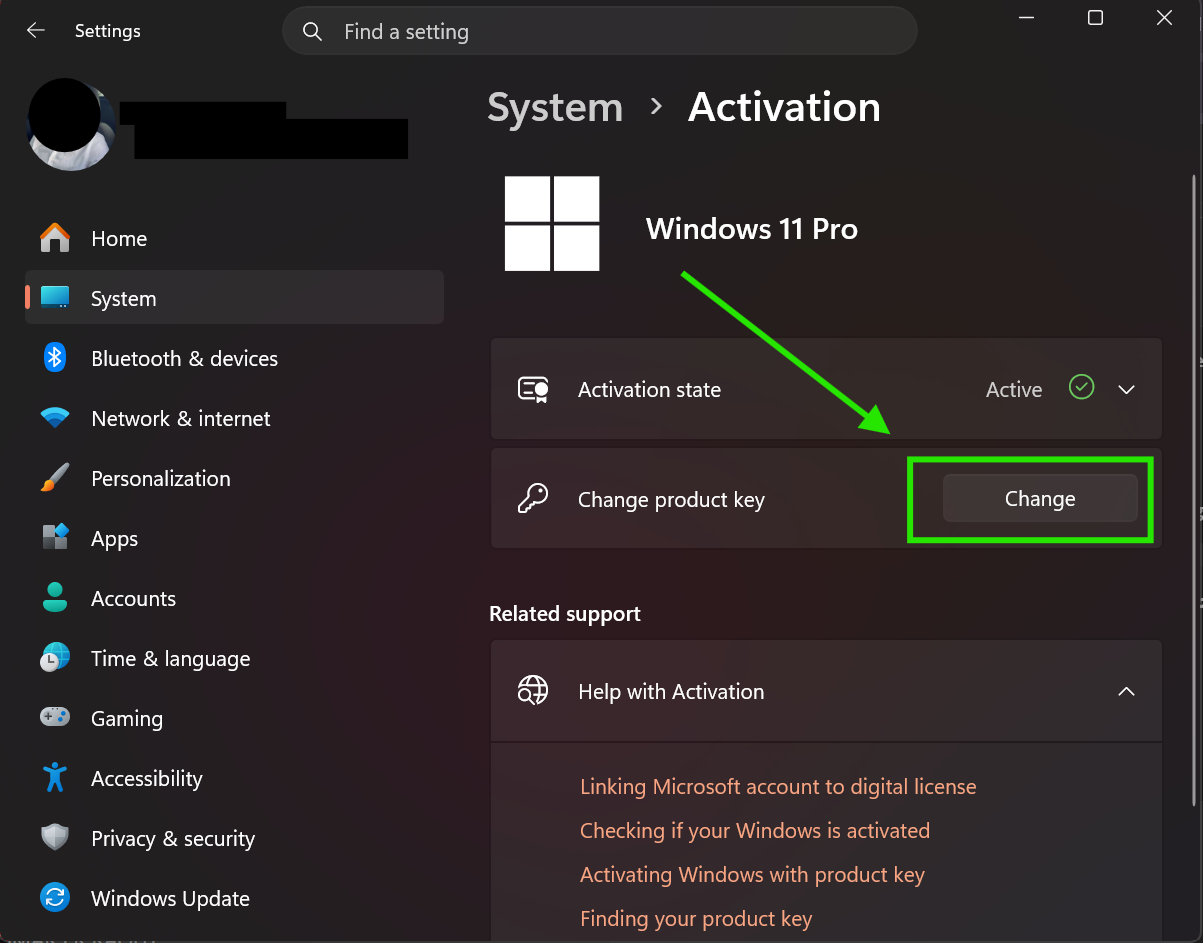Expand the Activation state chevron
1203x943 pixels.
click(1127, 389)
